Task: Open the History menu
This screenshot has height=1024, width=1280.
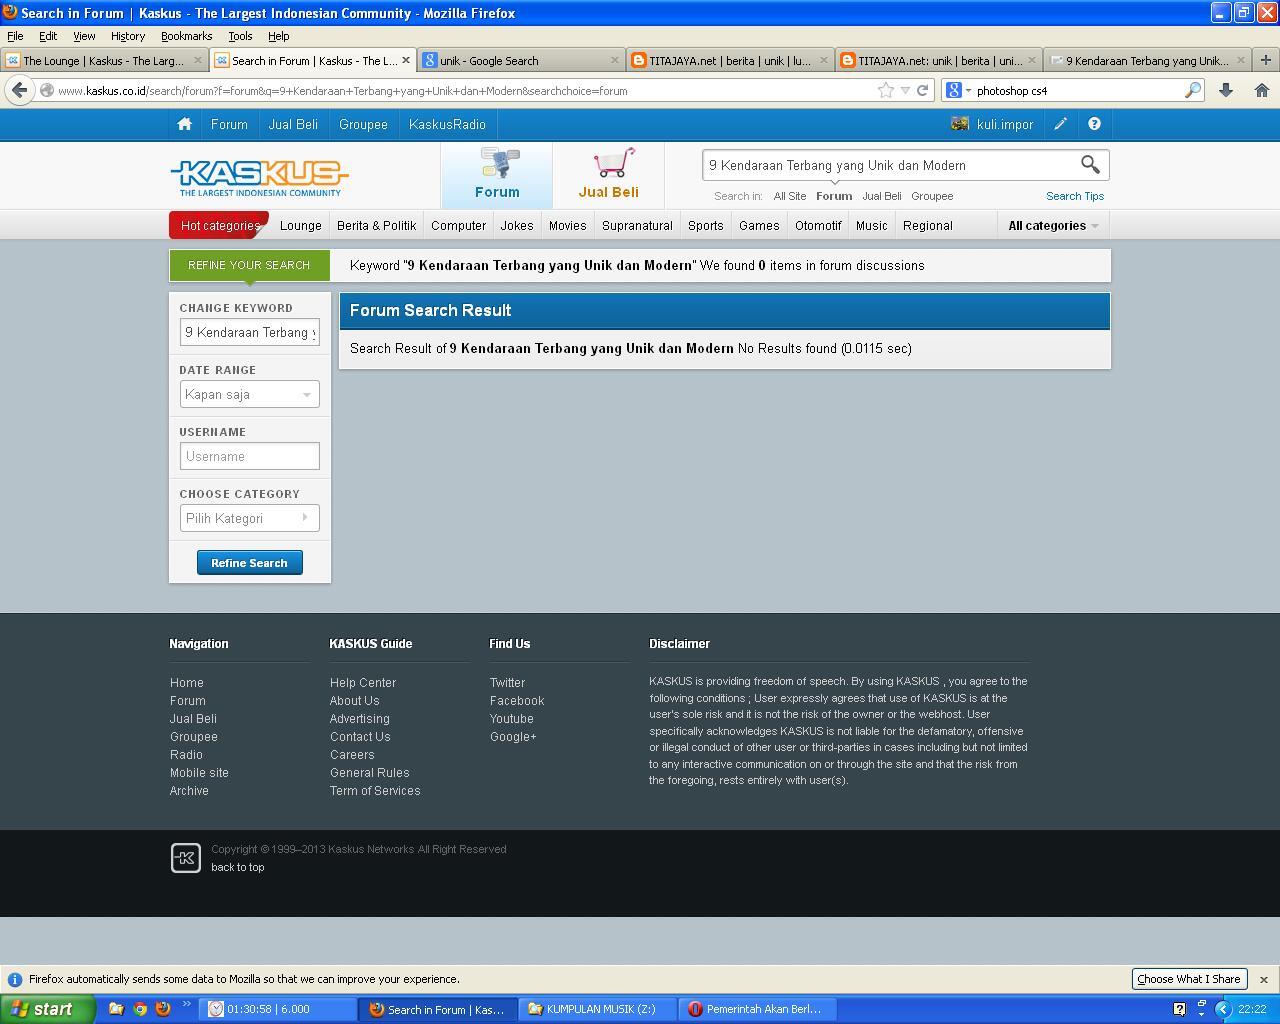Action: 128,36
